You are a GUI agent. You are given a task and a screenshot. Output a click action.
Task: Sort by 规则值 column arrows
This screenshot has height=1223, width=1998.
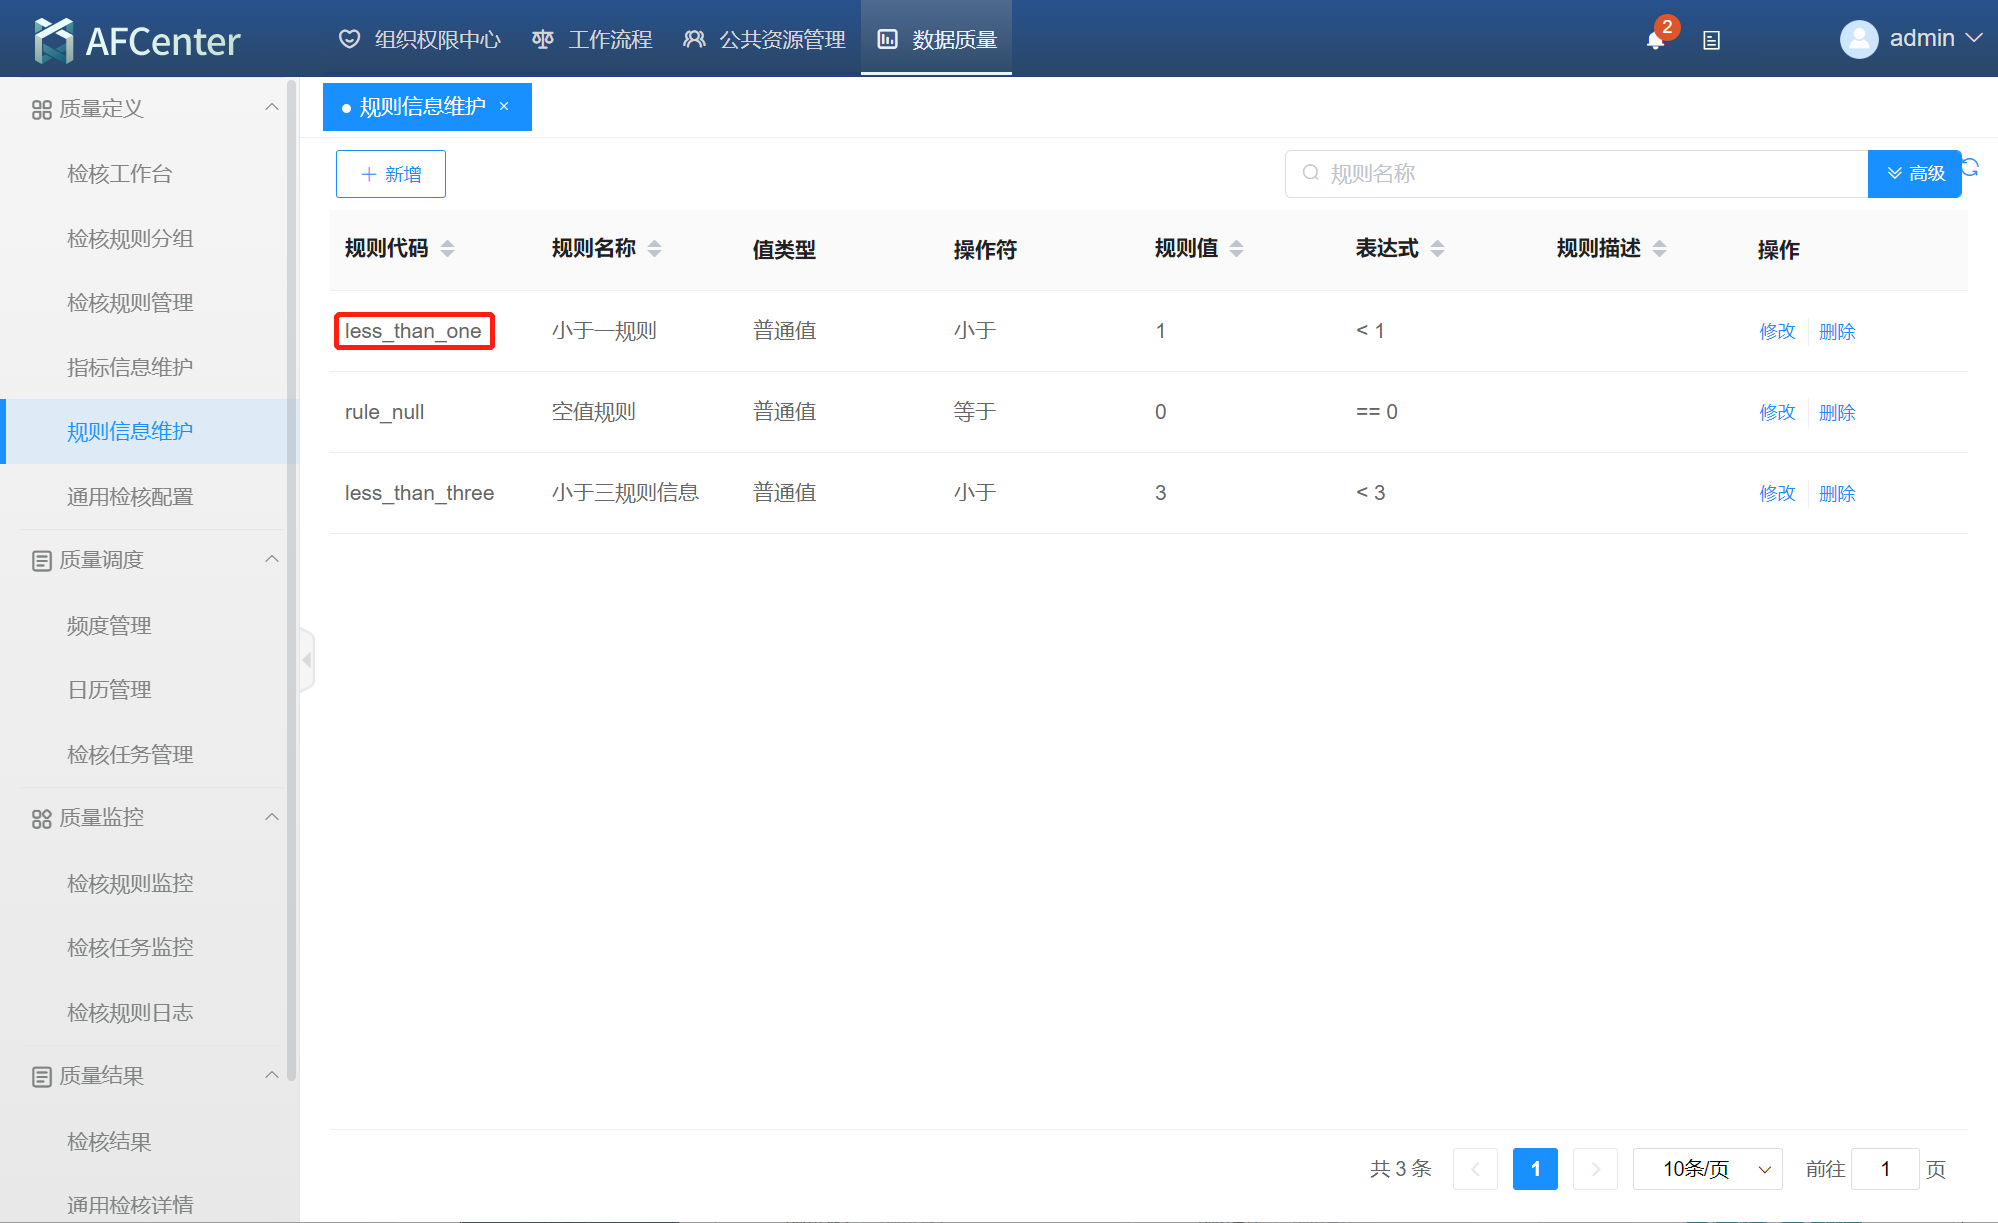coord(1236,248)
